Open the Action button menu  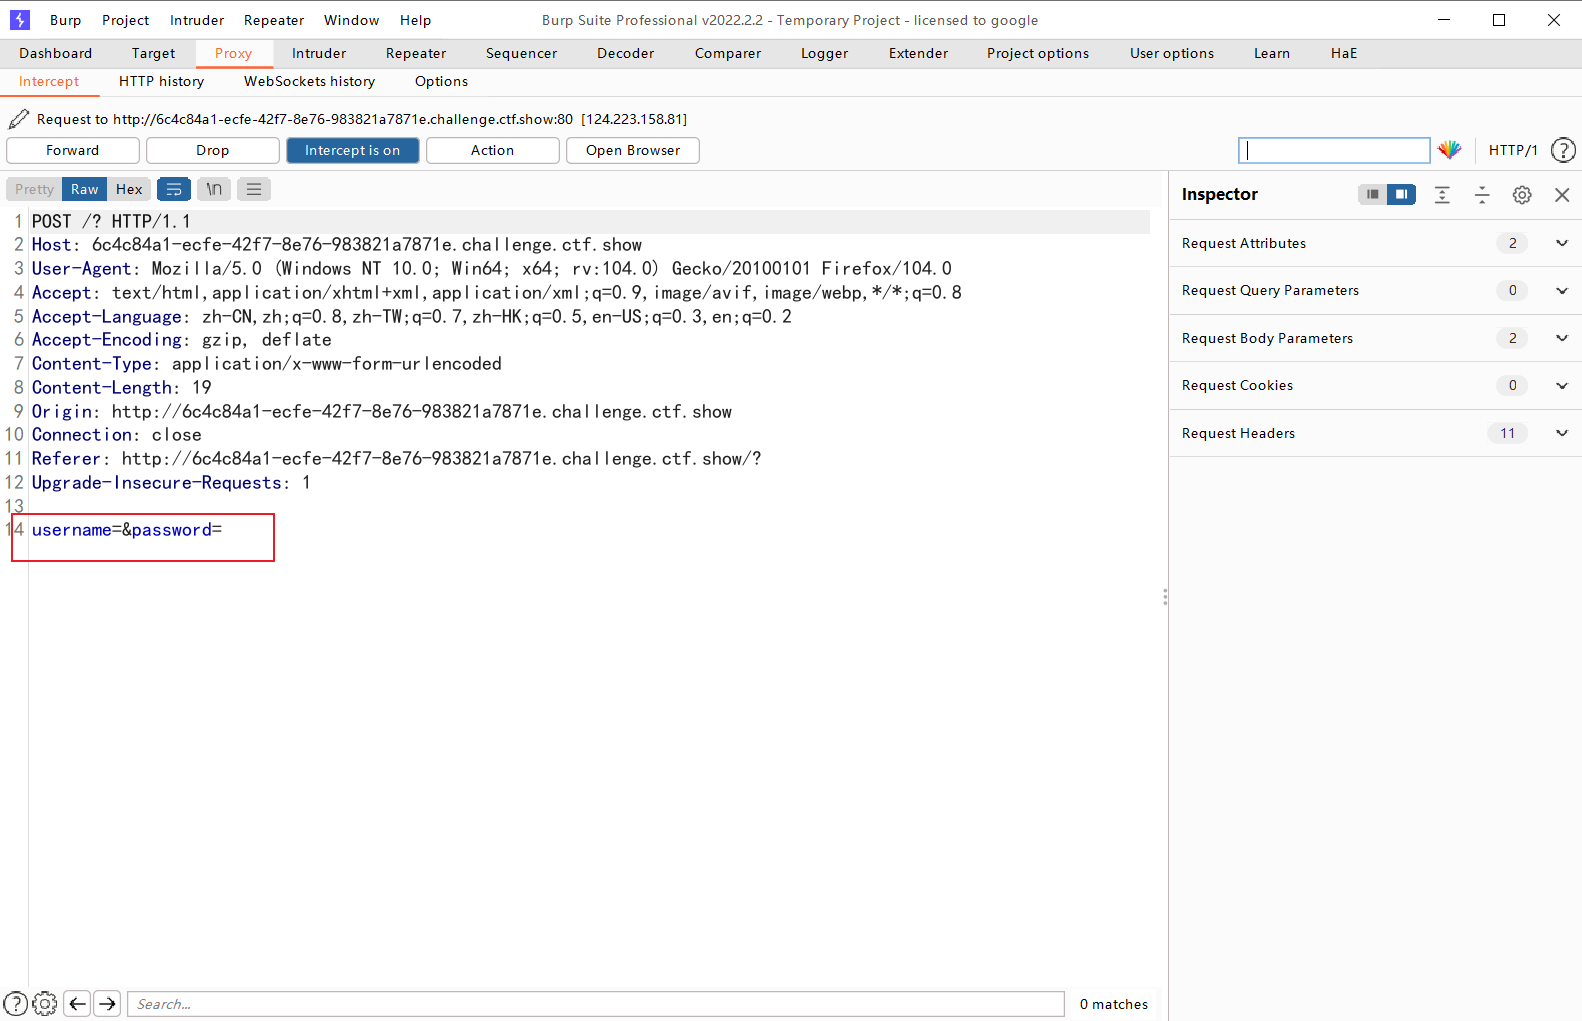493,150
